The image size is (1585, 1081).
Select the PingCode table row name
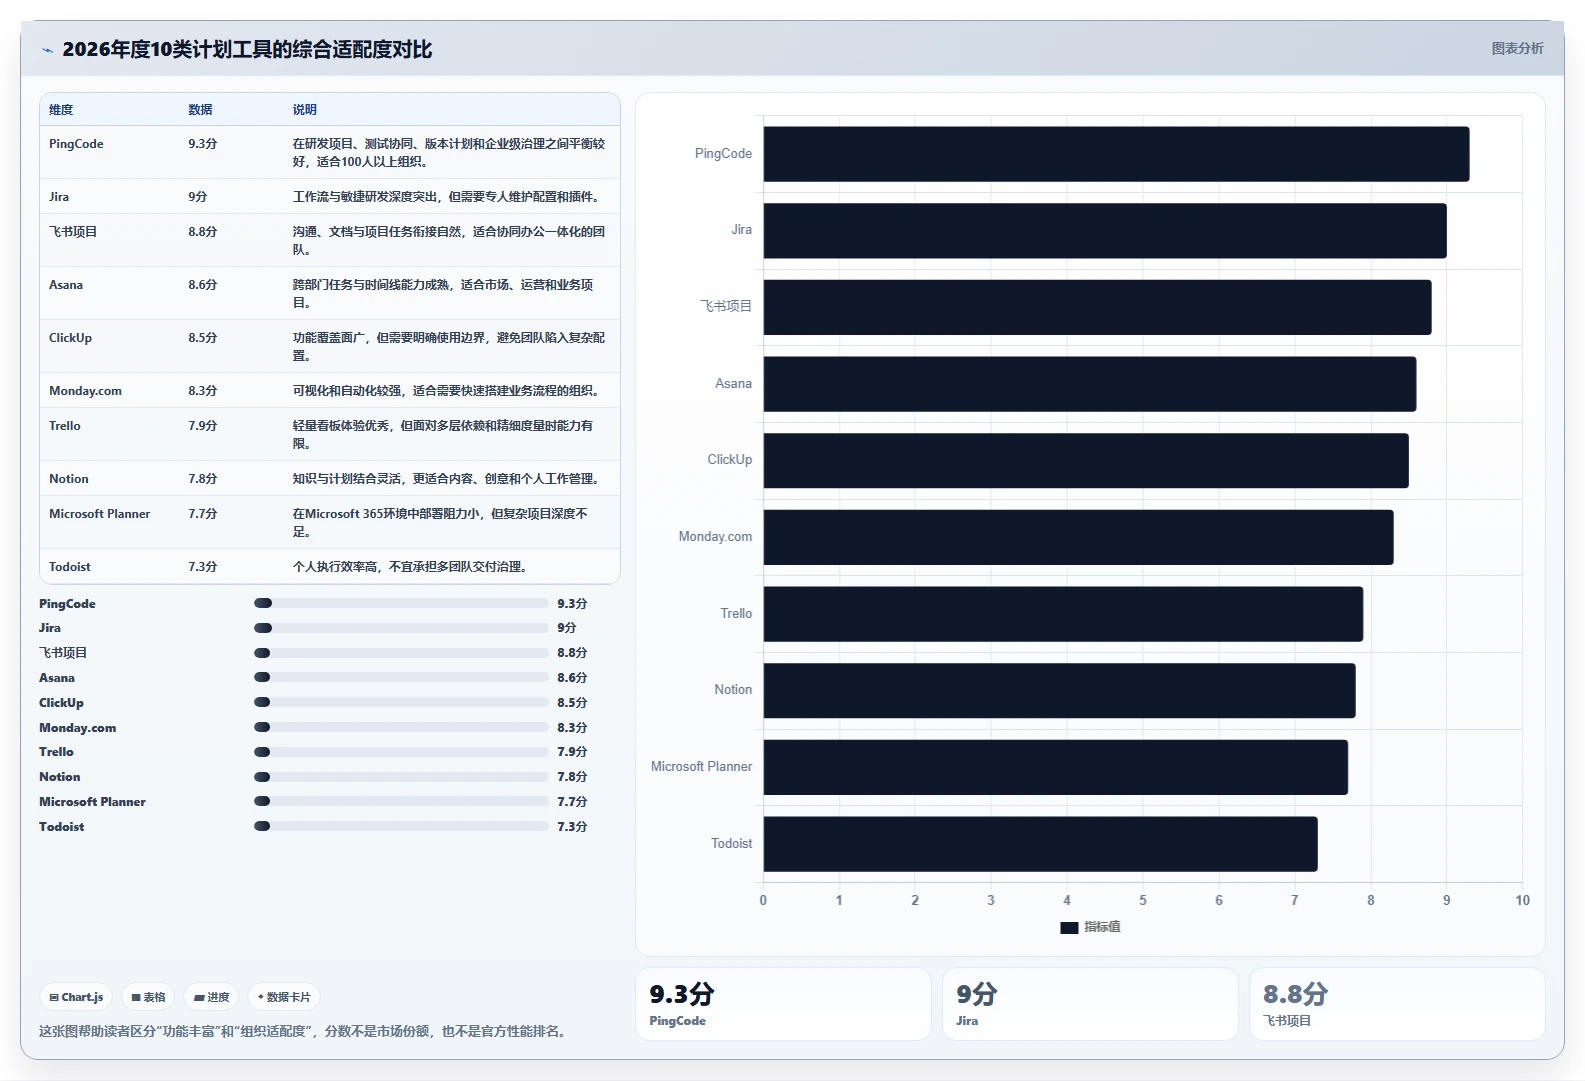point(76,144)
